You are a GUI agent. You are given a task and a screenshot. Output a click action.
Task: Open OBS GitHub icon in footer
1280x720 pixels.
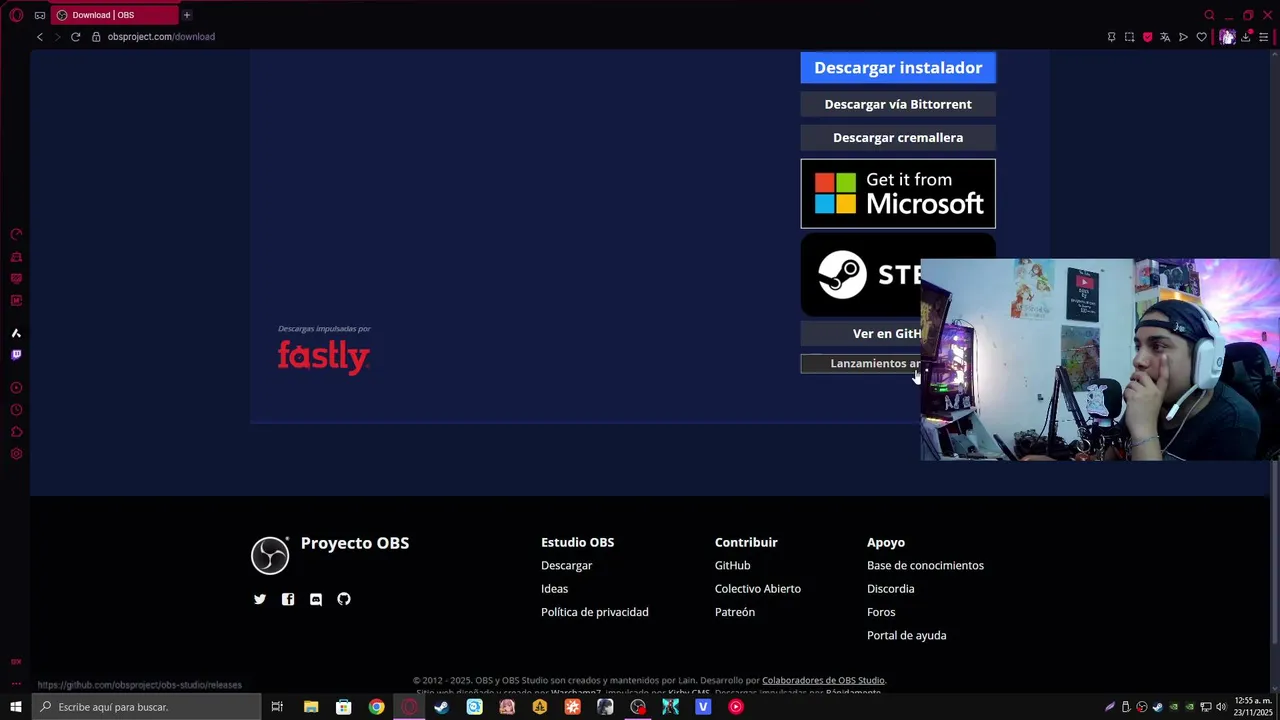[x=344, y=599]
